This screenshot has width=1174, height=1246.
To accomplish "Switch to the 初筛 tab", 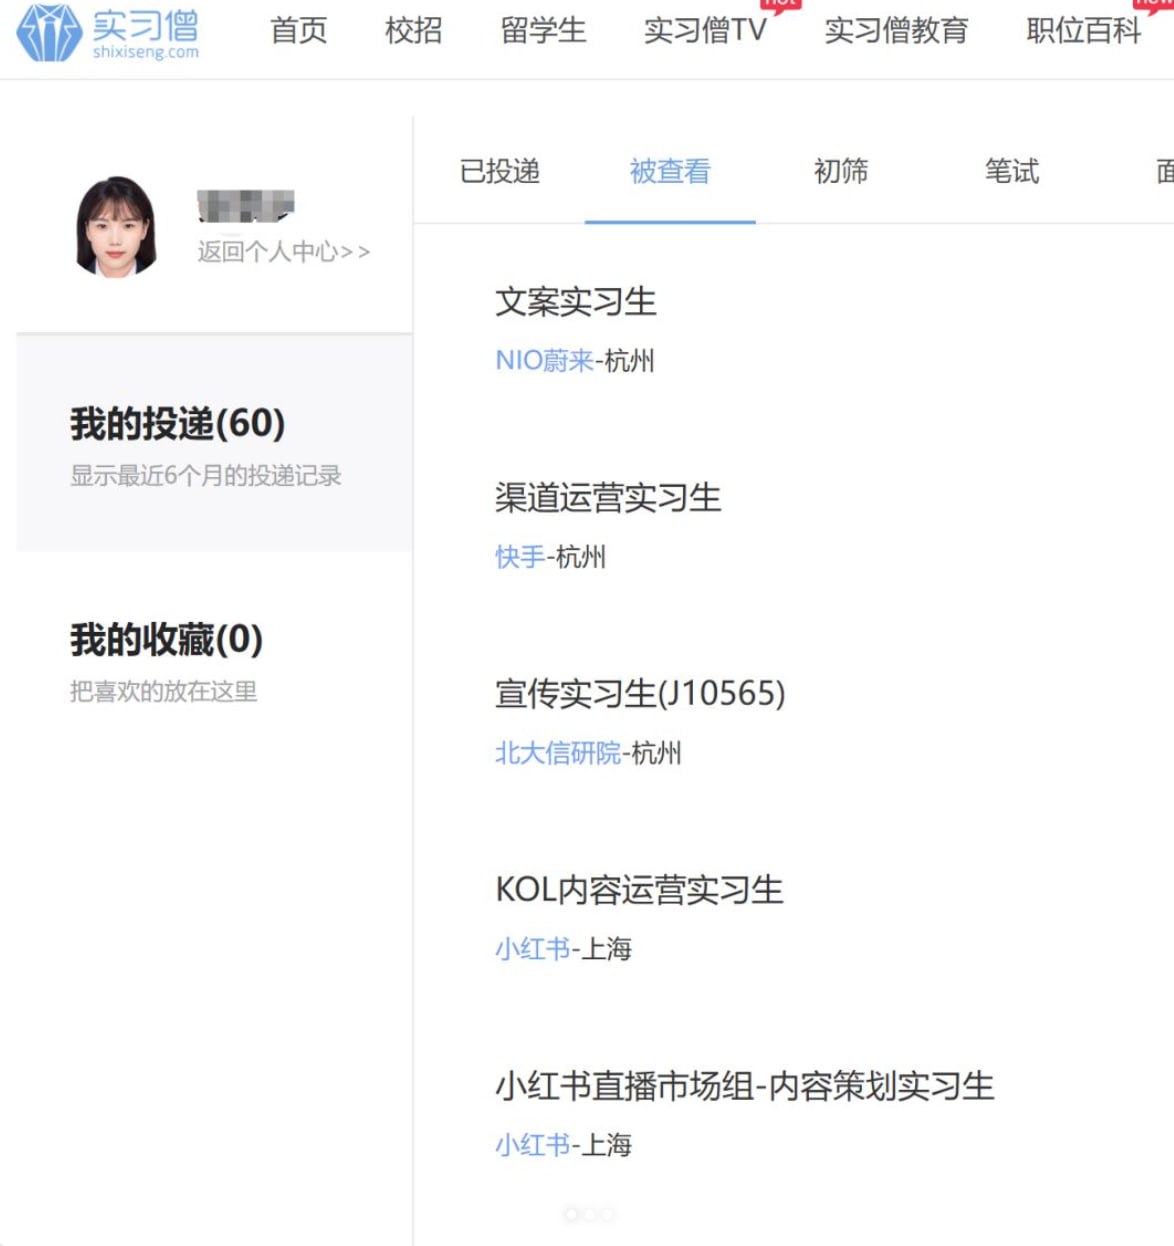I will point(841,171).
